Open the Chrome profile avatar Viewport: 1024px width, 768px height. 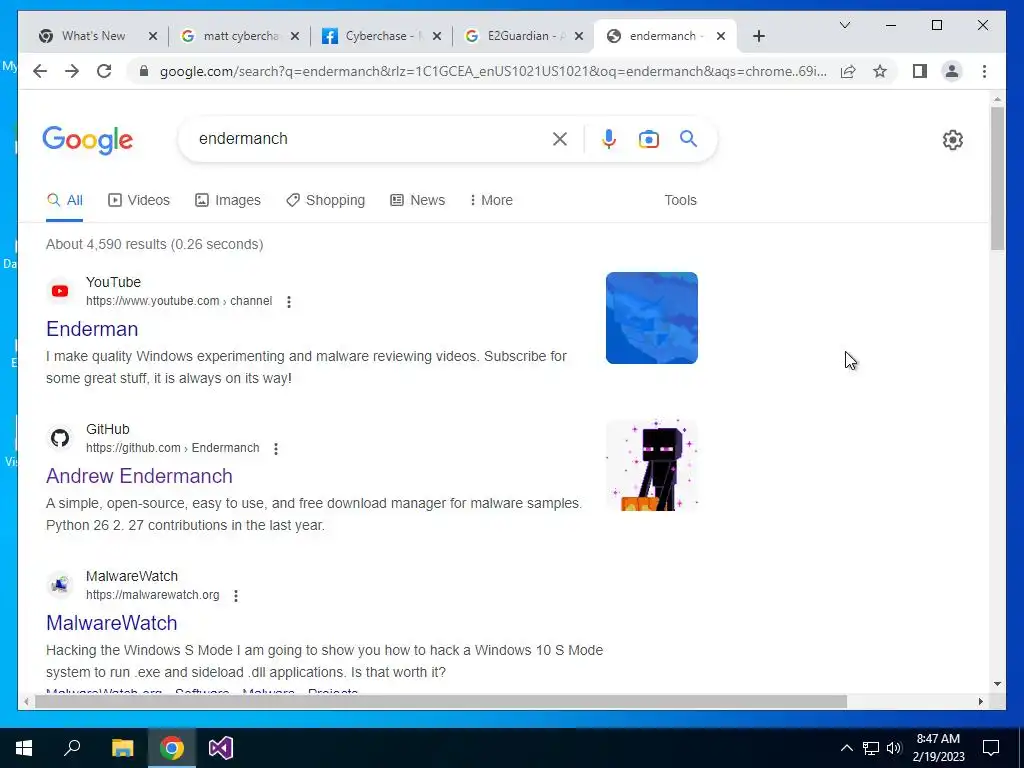click(952, 71)
